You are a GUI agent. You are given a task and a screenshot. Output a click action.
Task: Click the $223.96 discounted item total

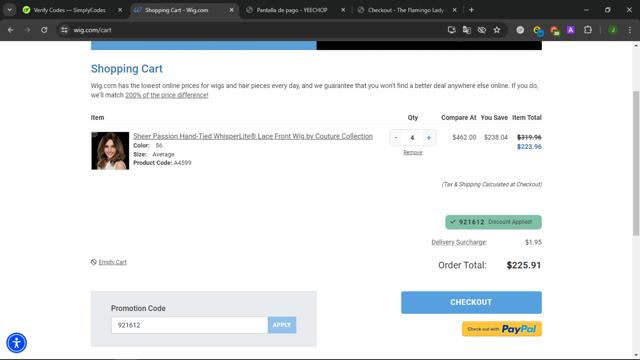tap(529, 147)
